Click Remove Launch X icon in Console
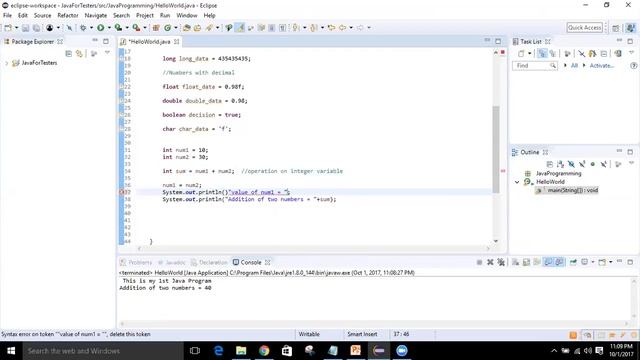640x360 pixels. pos(490,262)
